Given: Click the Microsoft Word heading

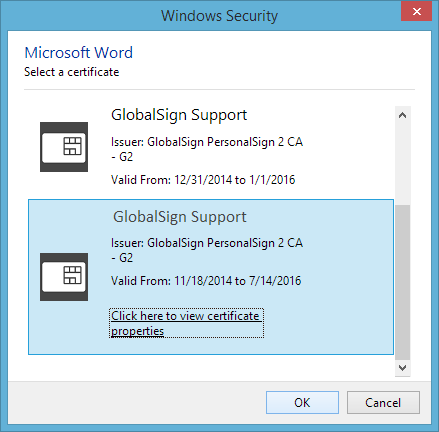Looking at the screenshot, I should (x=79, y=53).
